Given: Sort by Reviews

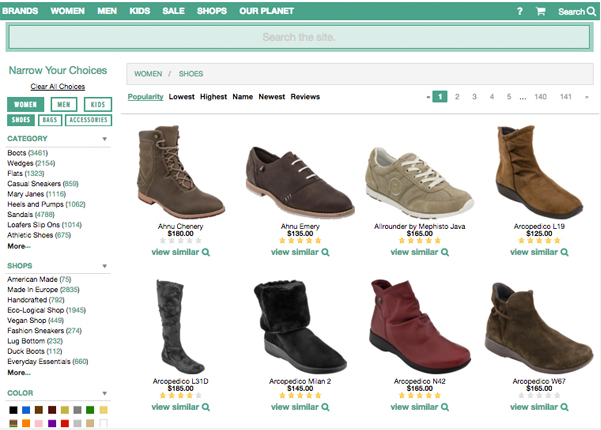Looking at the screenshot, I should (x=305, y=97).
